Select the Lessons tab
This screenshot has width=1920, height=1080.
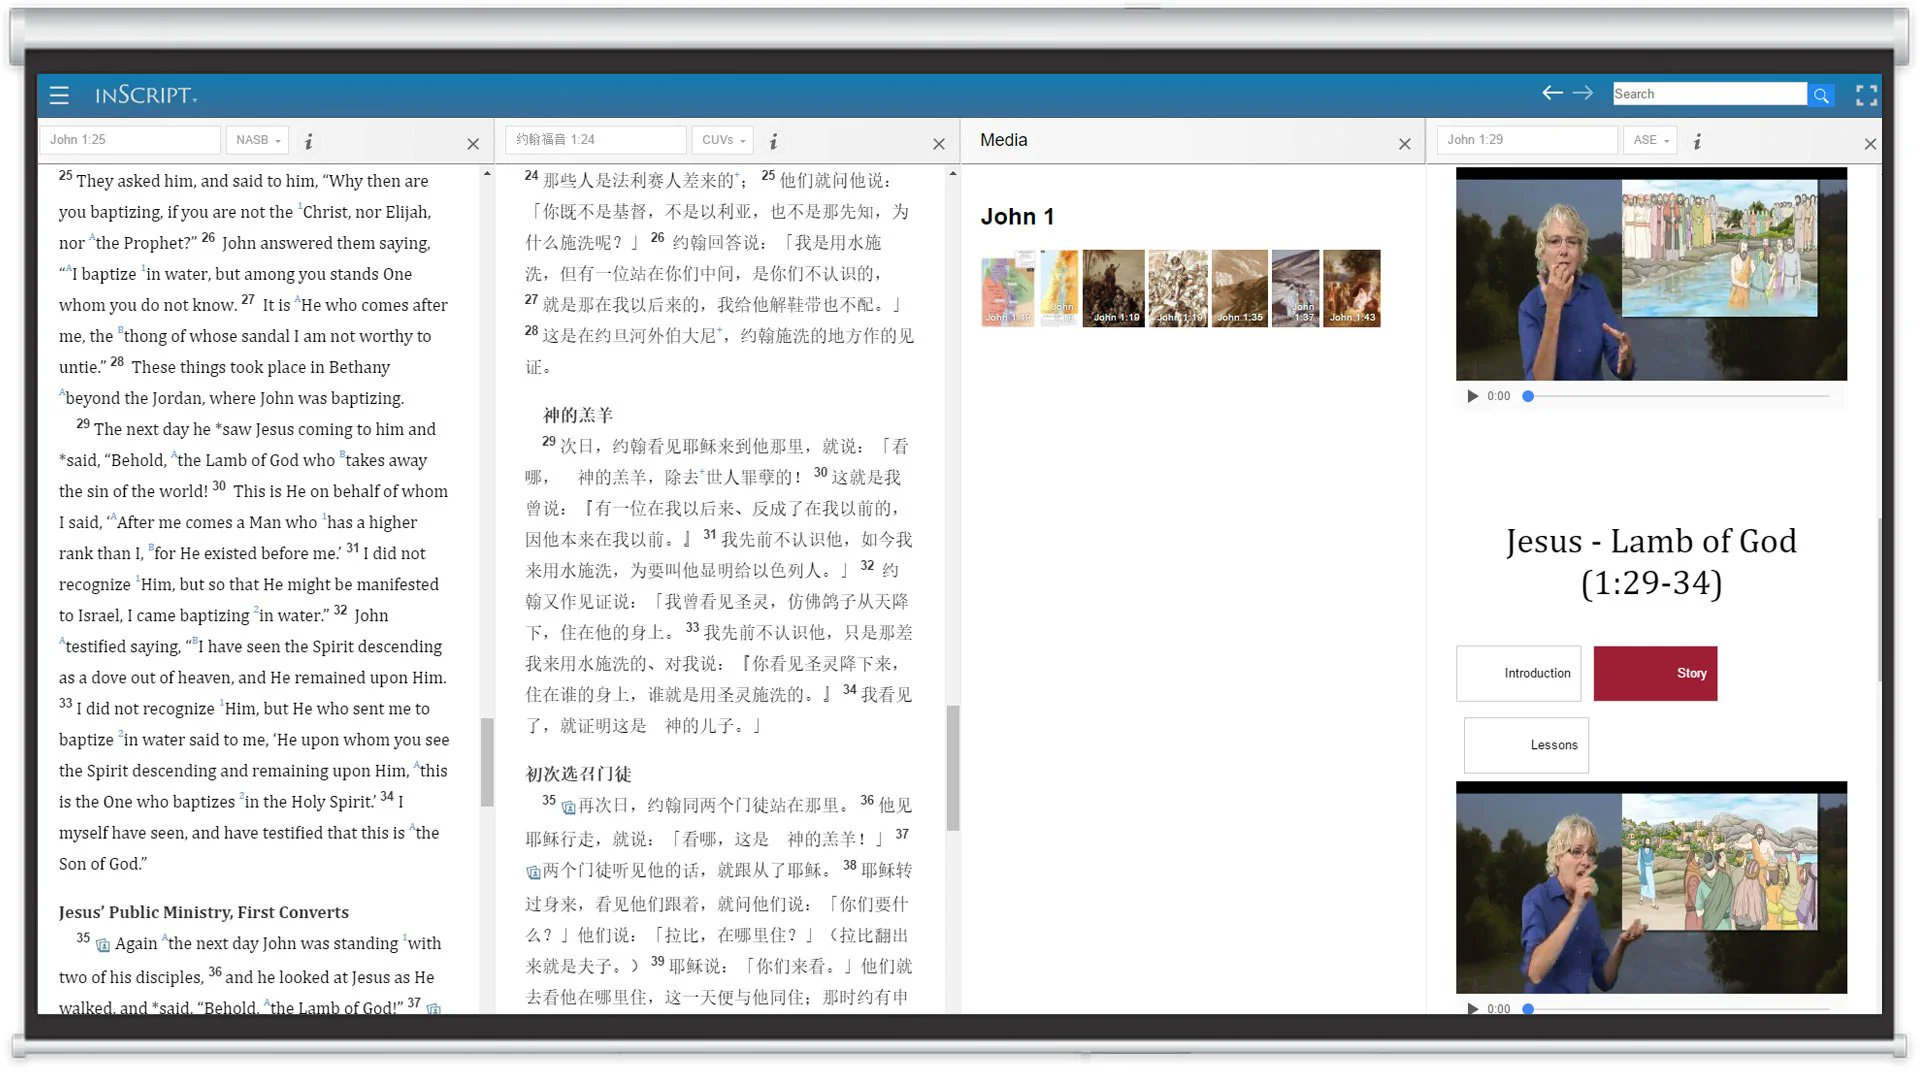pos(1526,745)
